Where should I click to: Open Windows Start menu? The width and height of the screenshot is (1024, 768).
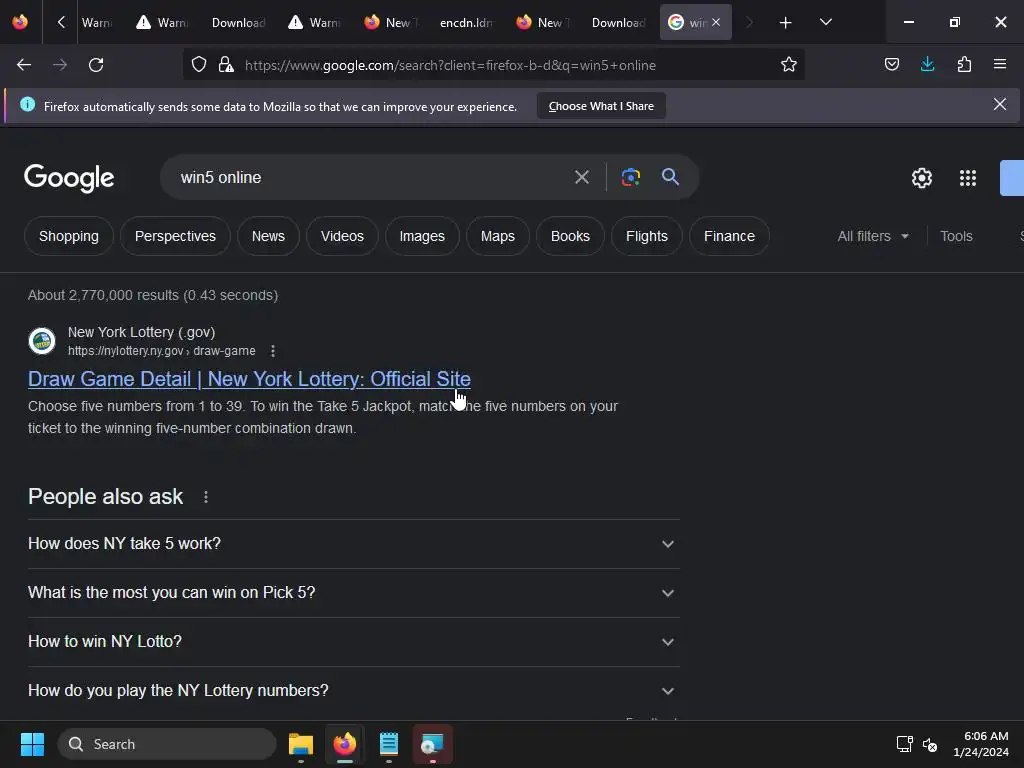tap(32, 744)
